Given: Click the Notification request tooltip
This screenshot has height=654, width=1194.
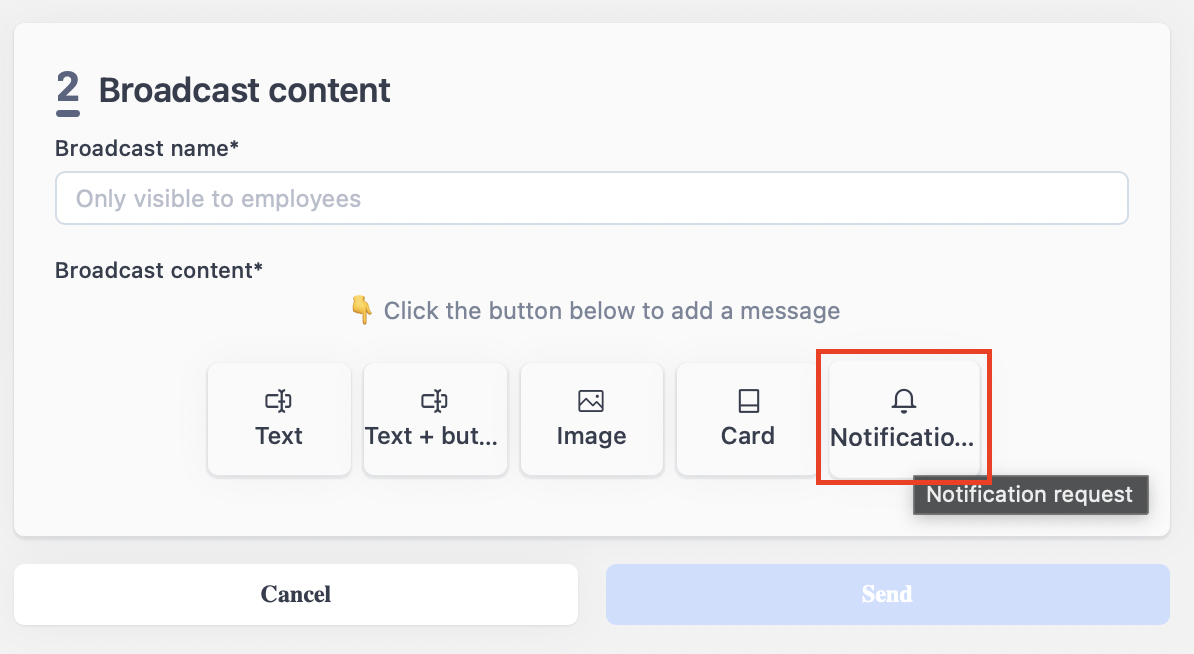Looking at the screenshot, I should (1030, 495).
